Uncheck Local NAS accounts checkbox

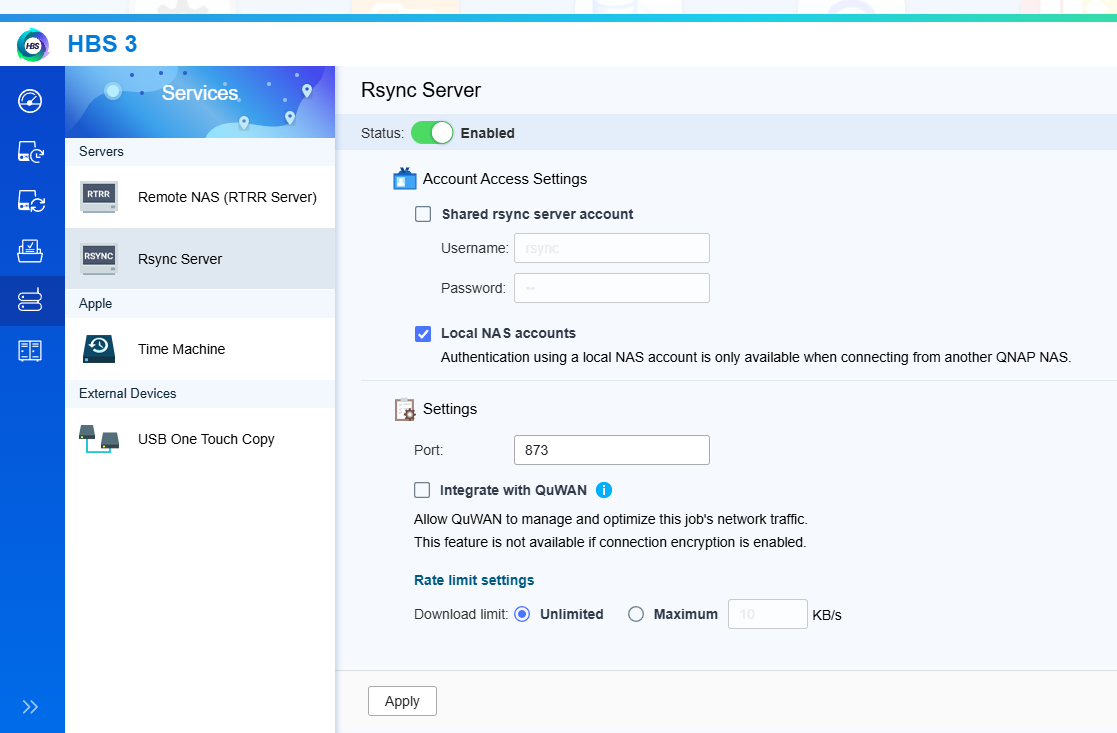423,333
